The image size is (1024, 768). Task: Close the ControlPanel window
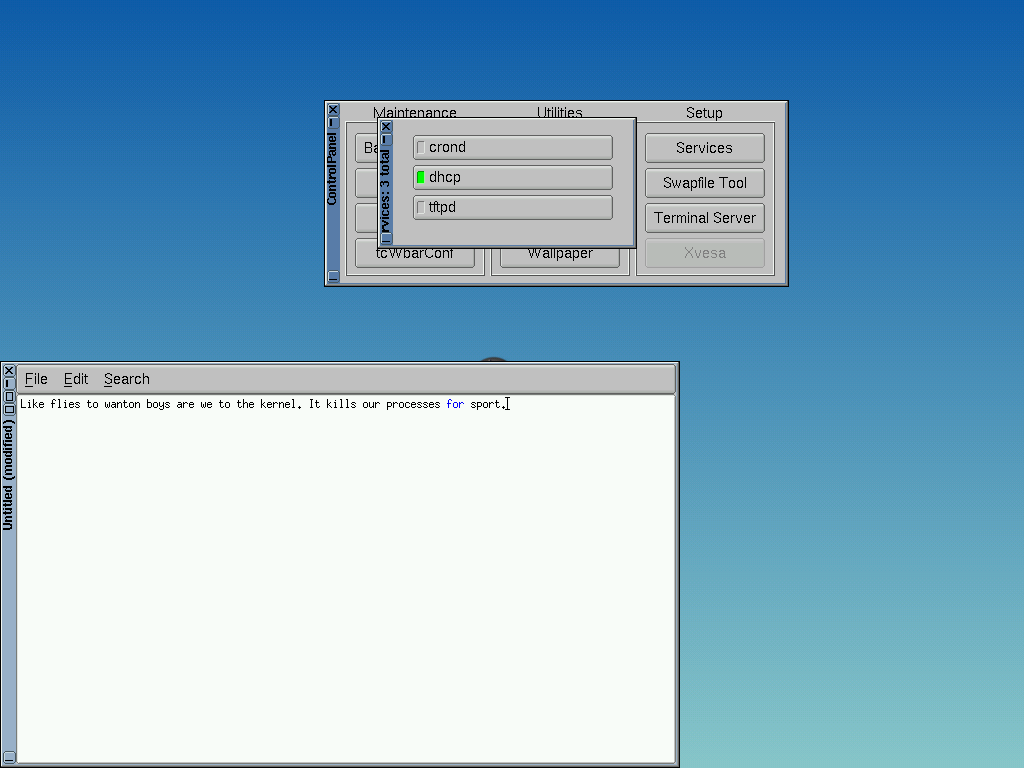click(x=333, y=109)
